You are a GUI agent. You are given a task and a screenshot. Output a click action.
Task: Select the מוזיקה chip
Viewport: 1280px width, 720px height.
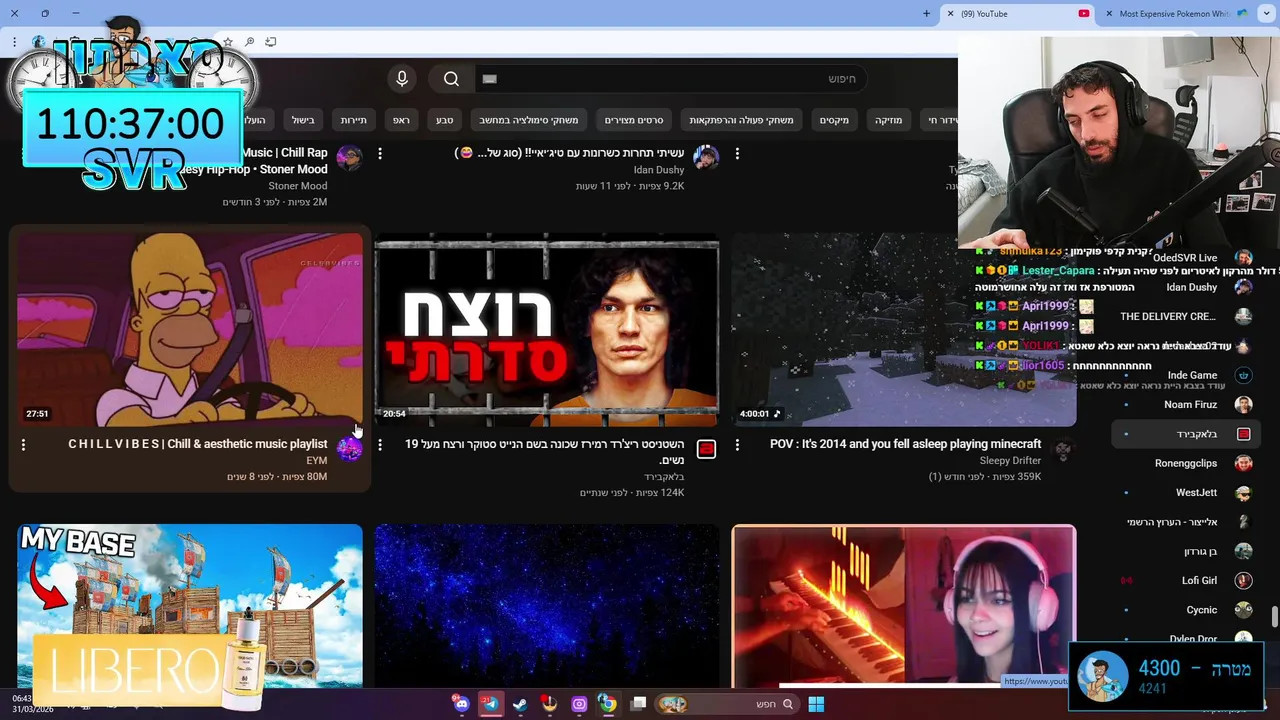[x=889, y=120]
